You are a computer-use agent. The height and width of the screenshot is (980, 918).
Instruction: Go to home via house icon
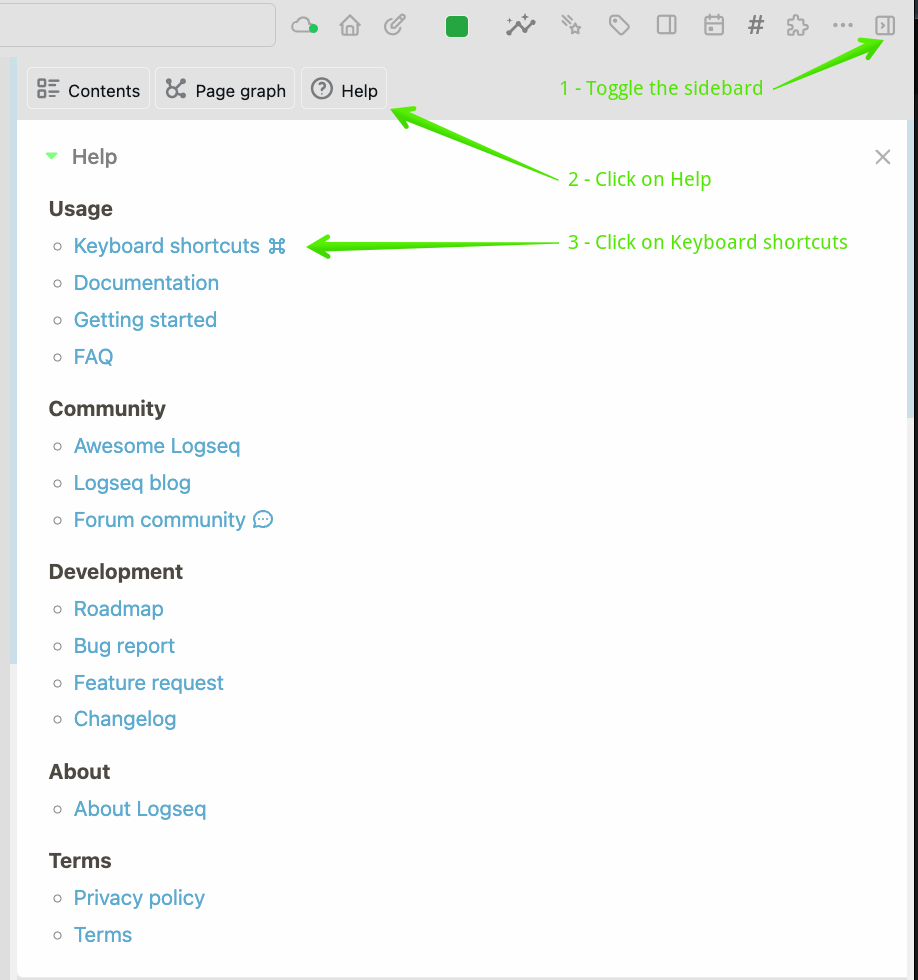click(350, 26)
